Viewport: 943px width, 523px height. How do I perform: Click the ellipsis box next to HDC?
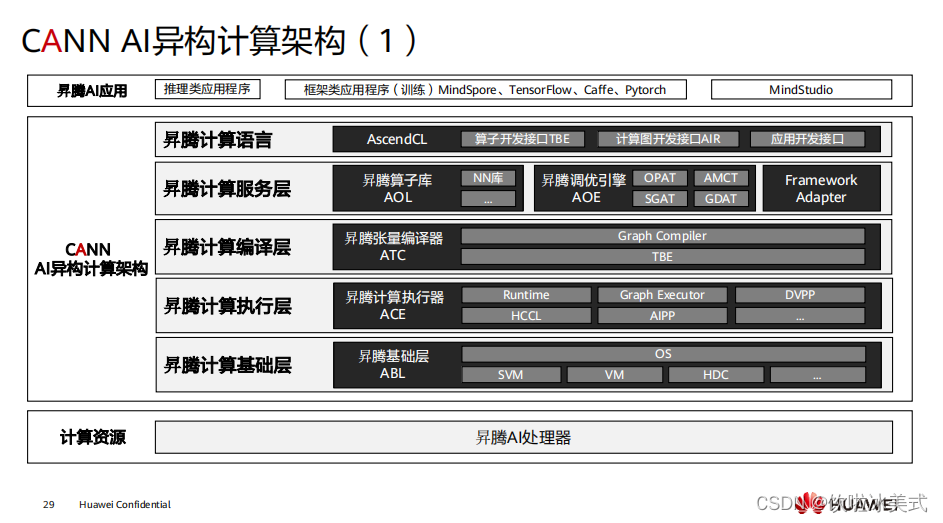pos(817,375)
